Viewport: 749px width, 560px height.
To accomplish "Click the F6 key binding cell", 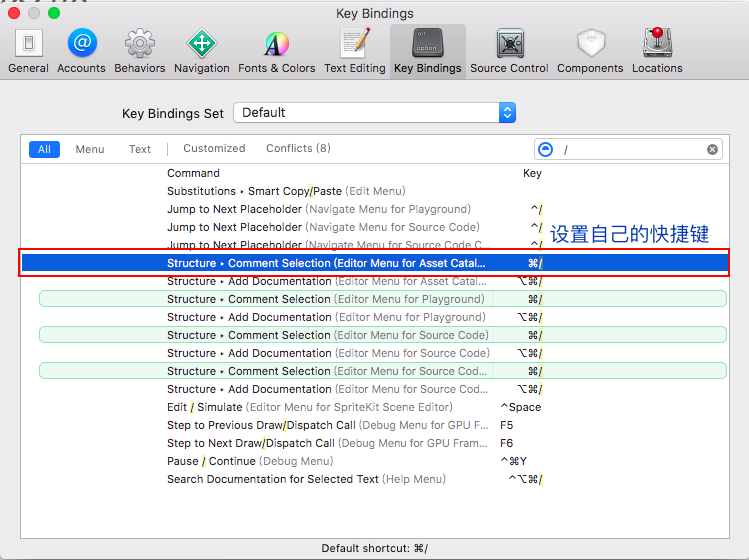I will 506,443.
